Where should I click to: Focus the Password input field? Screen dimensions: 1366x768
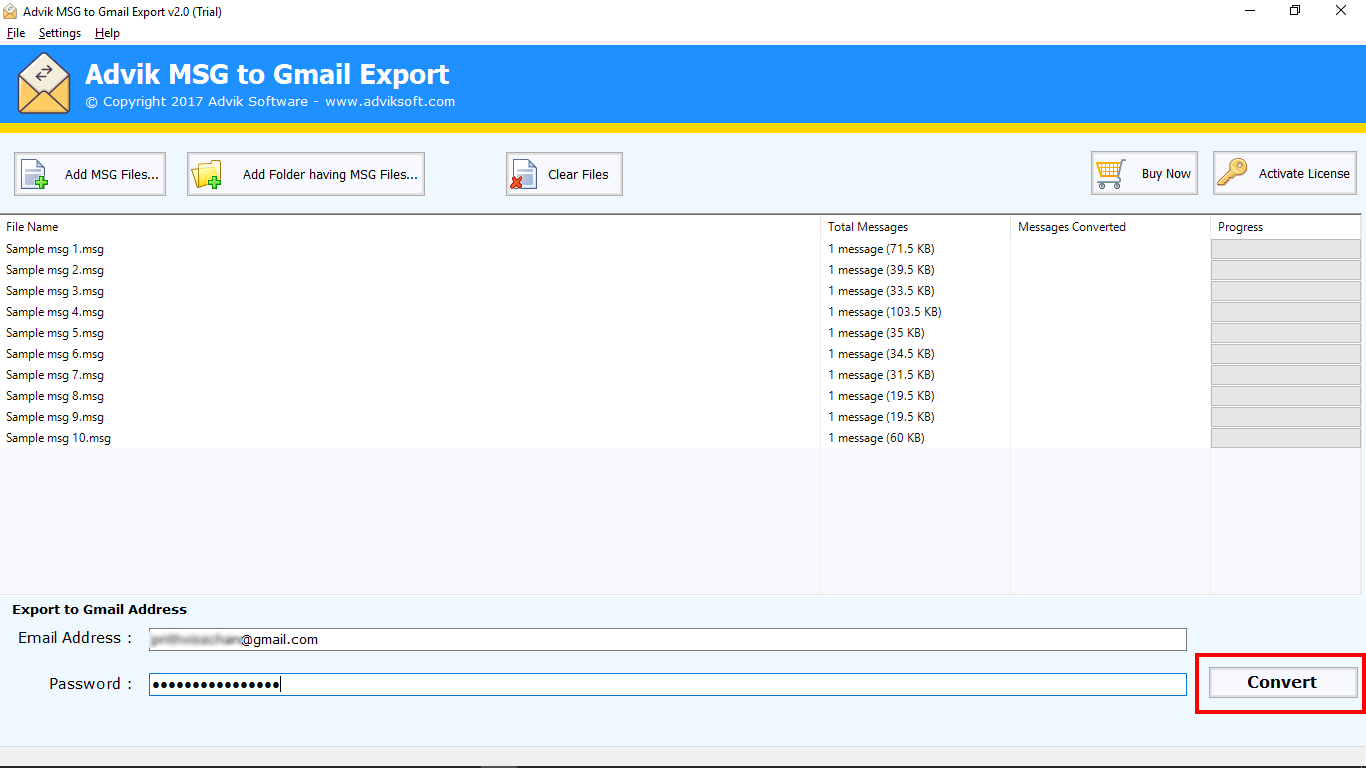coord(668,684)
